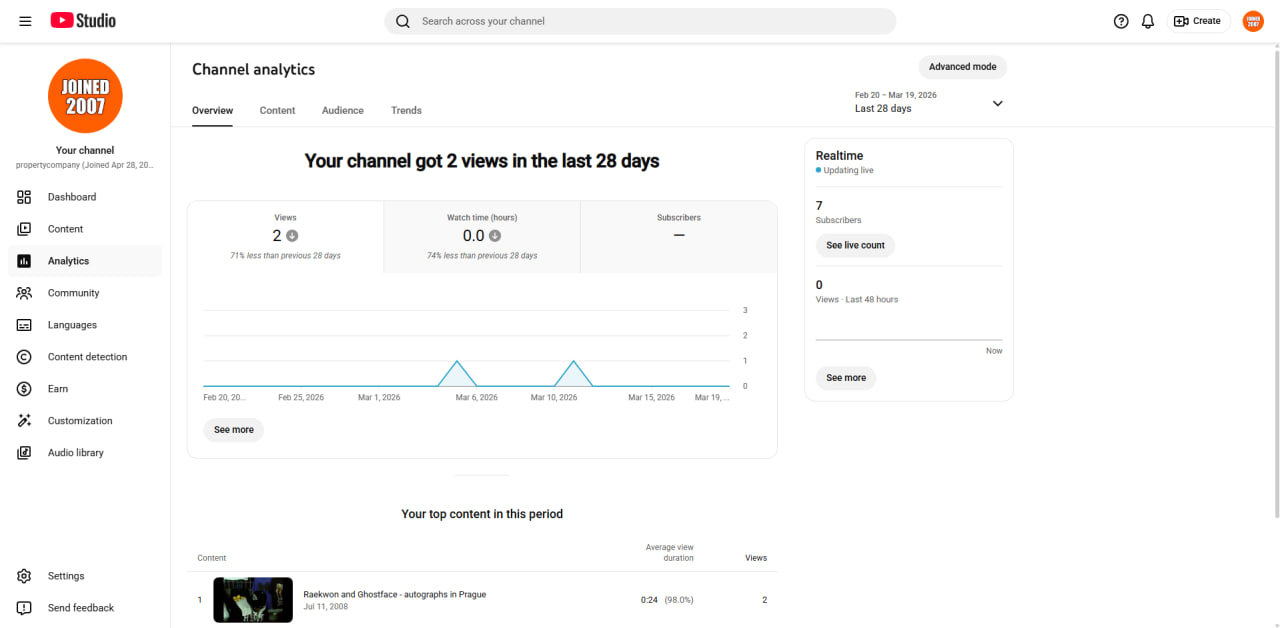Switch to the Trends tab
This screenshot has width=1280, height=628.
(x=406, y=110)
